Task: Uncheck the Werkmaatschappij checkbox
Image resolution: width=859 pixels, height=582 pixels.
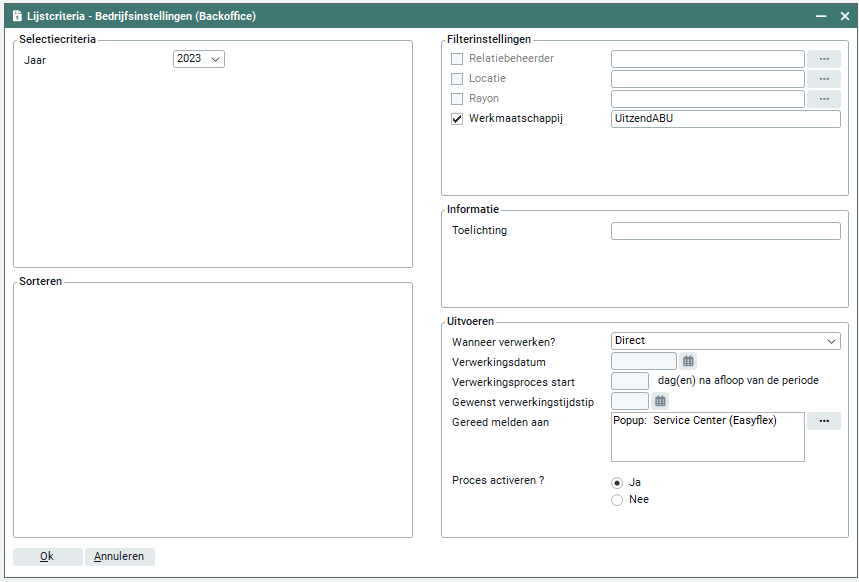Action: tap(457, 119)
